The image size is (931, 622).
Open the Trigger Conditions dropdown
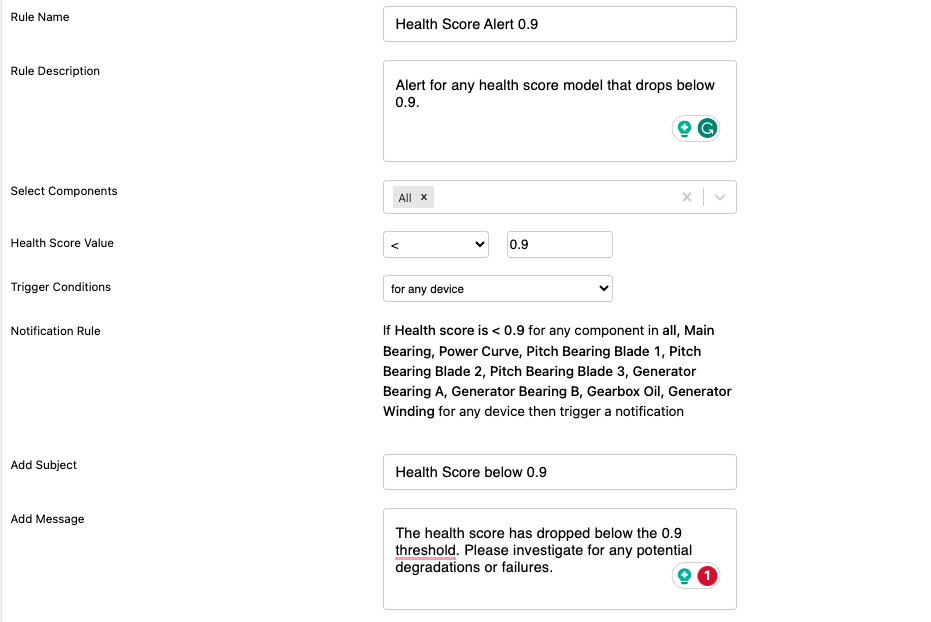tap(498, 288)
